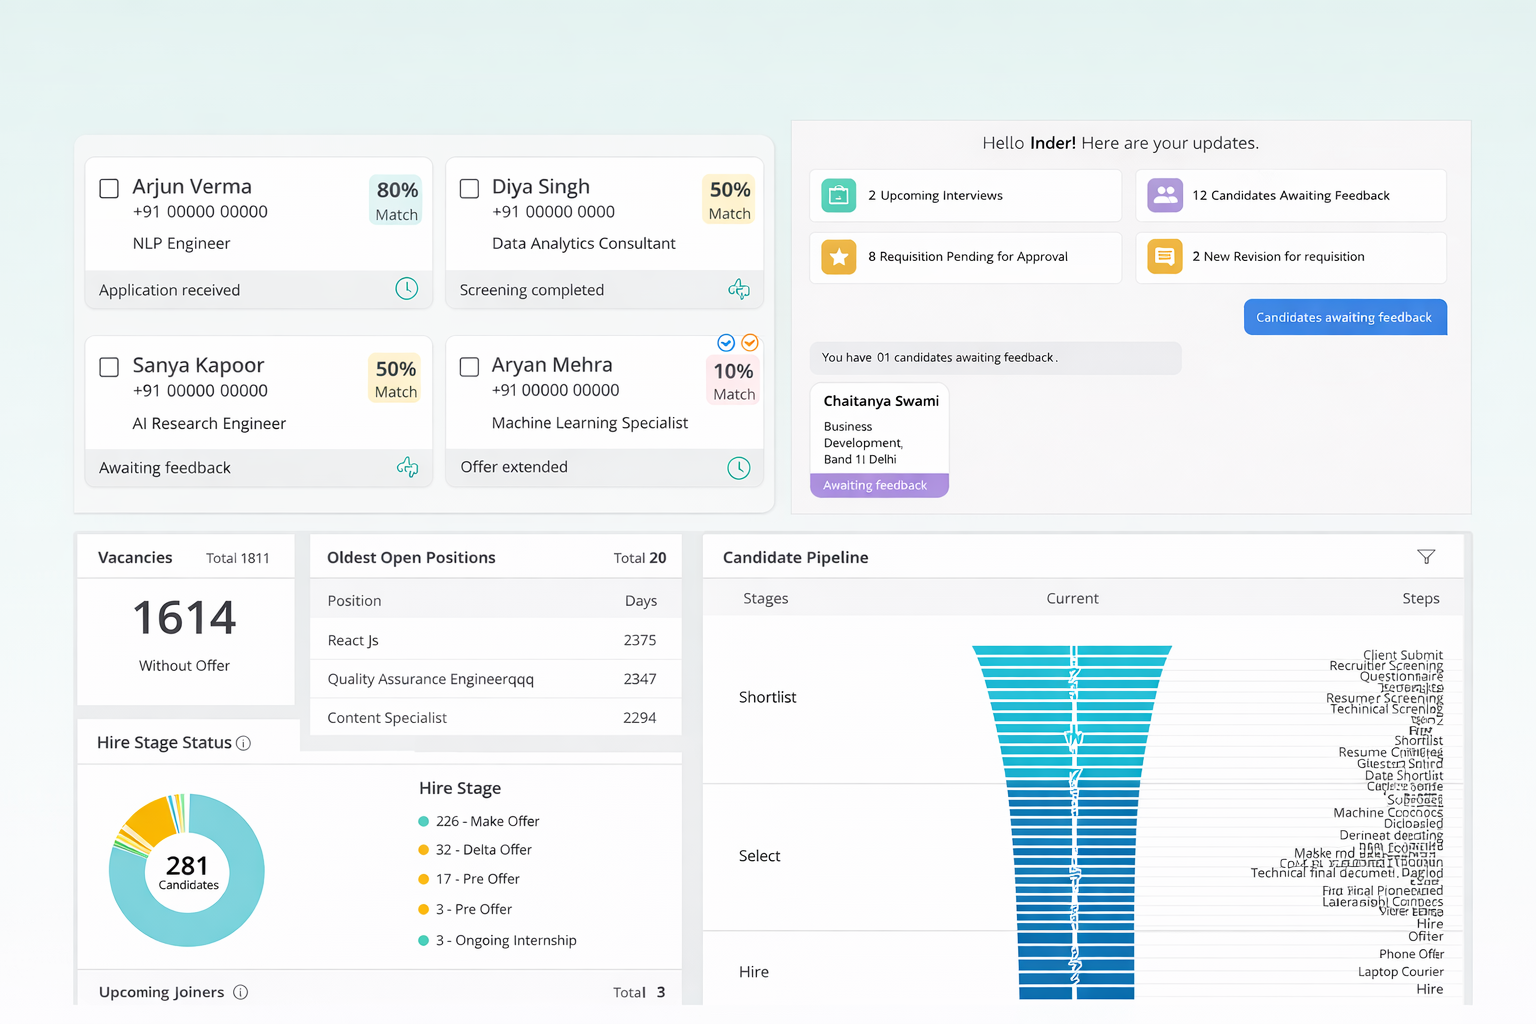Click the star icon for Requisition Pending Approval
The image size is (1536, 1024).
click(x=838, y=257)
